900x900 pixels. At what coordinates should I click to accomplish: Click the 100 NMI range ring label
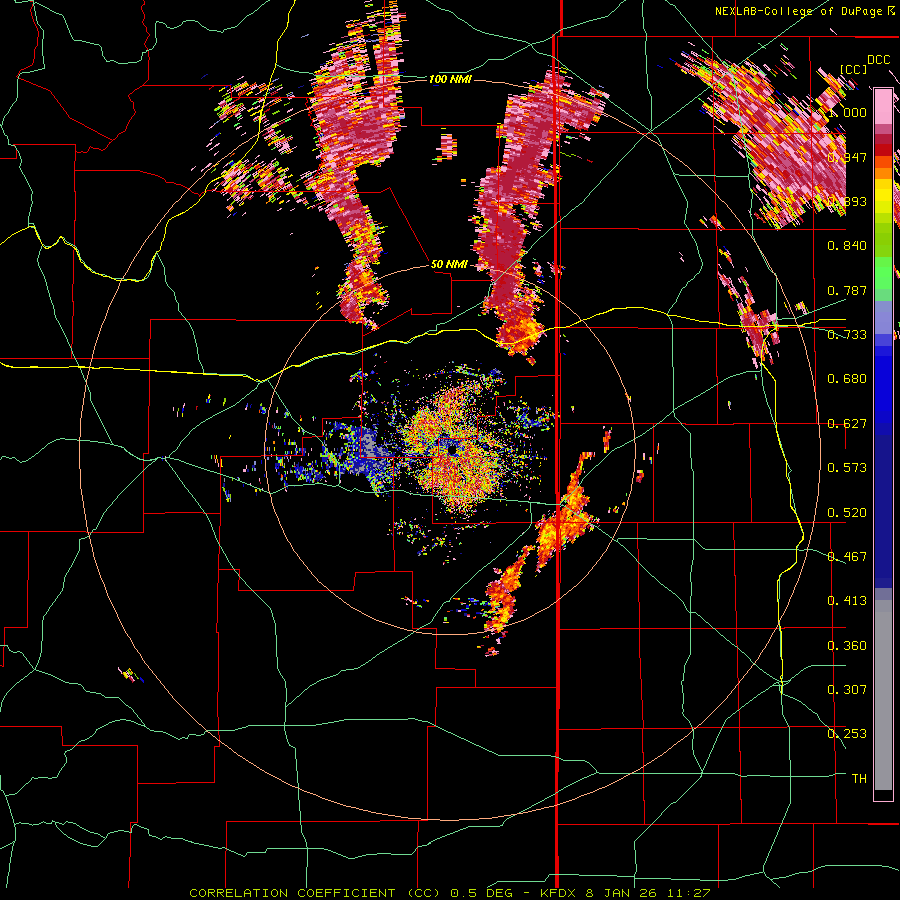click(x=451, y=79)
